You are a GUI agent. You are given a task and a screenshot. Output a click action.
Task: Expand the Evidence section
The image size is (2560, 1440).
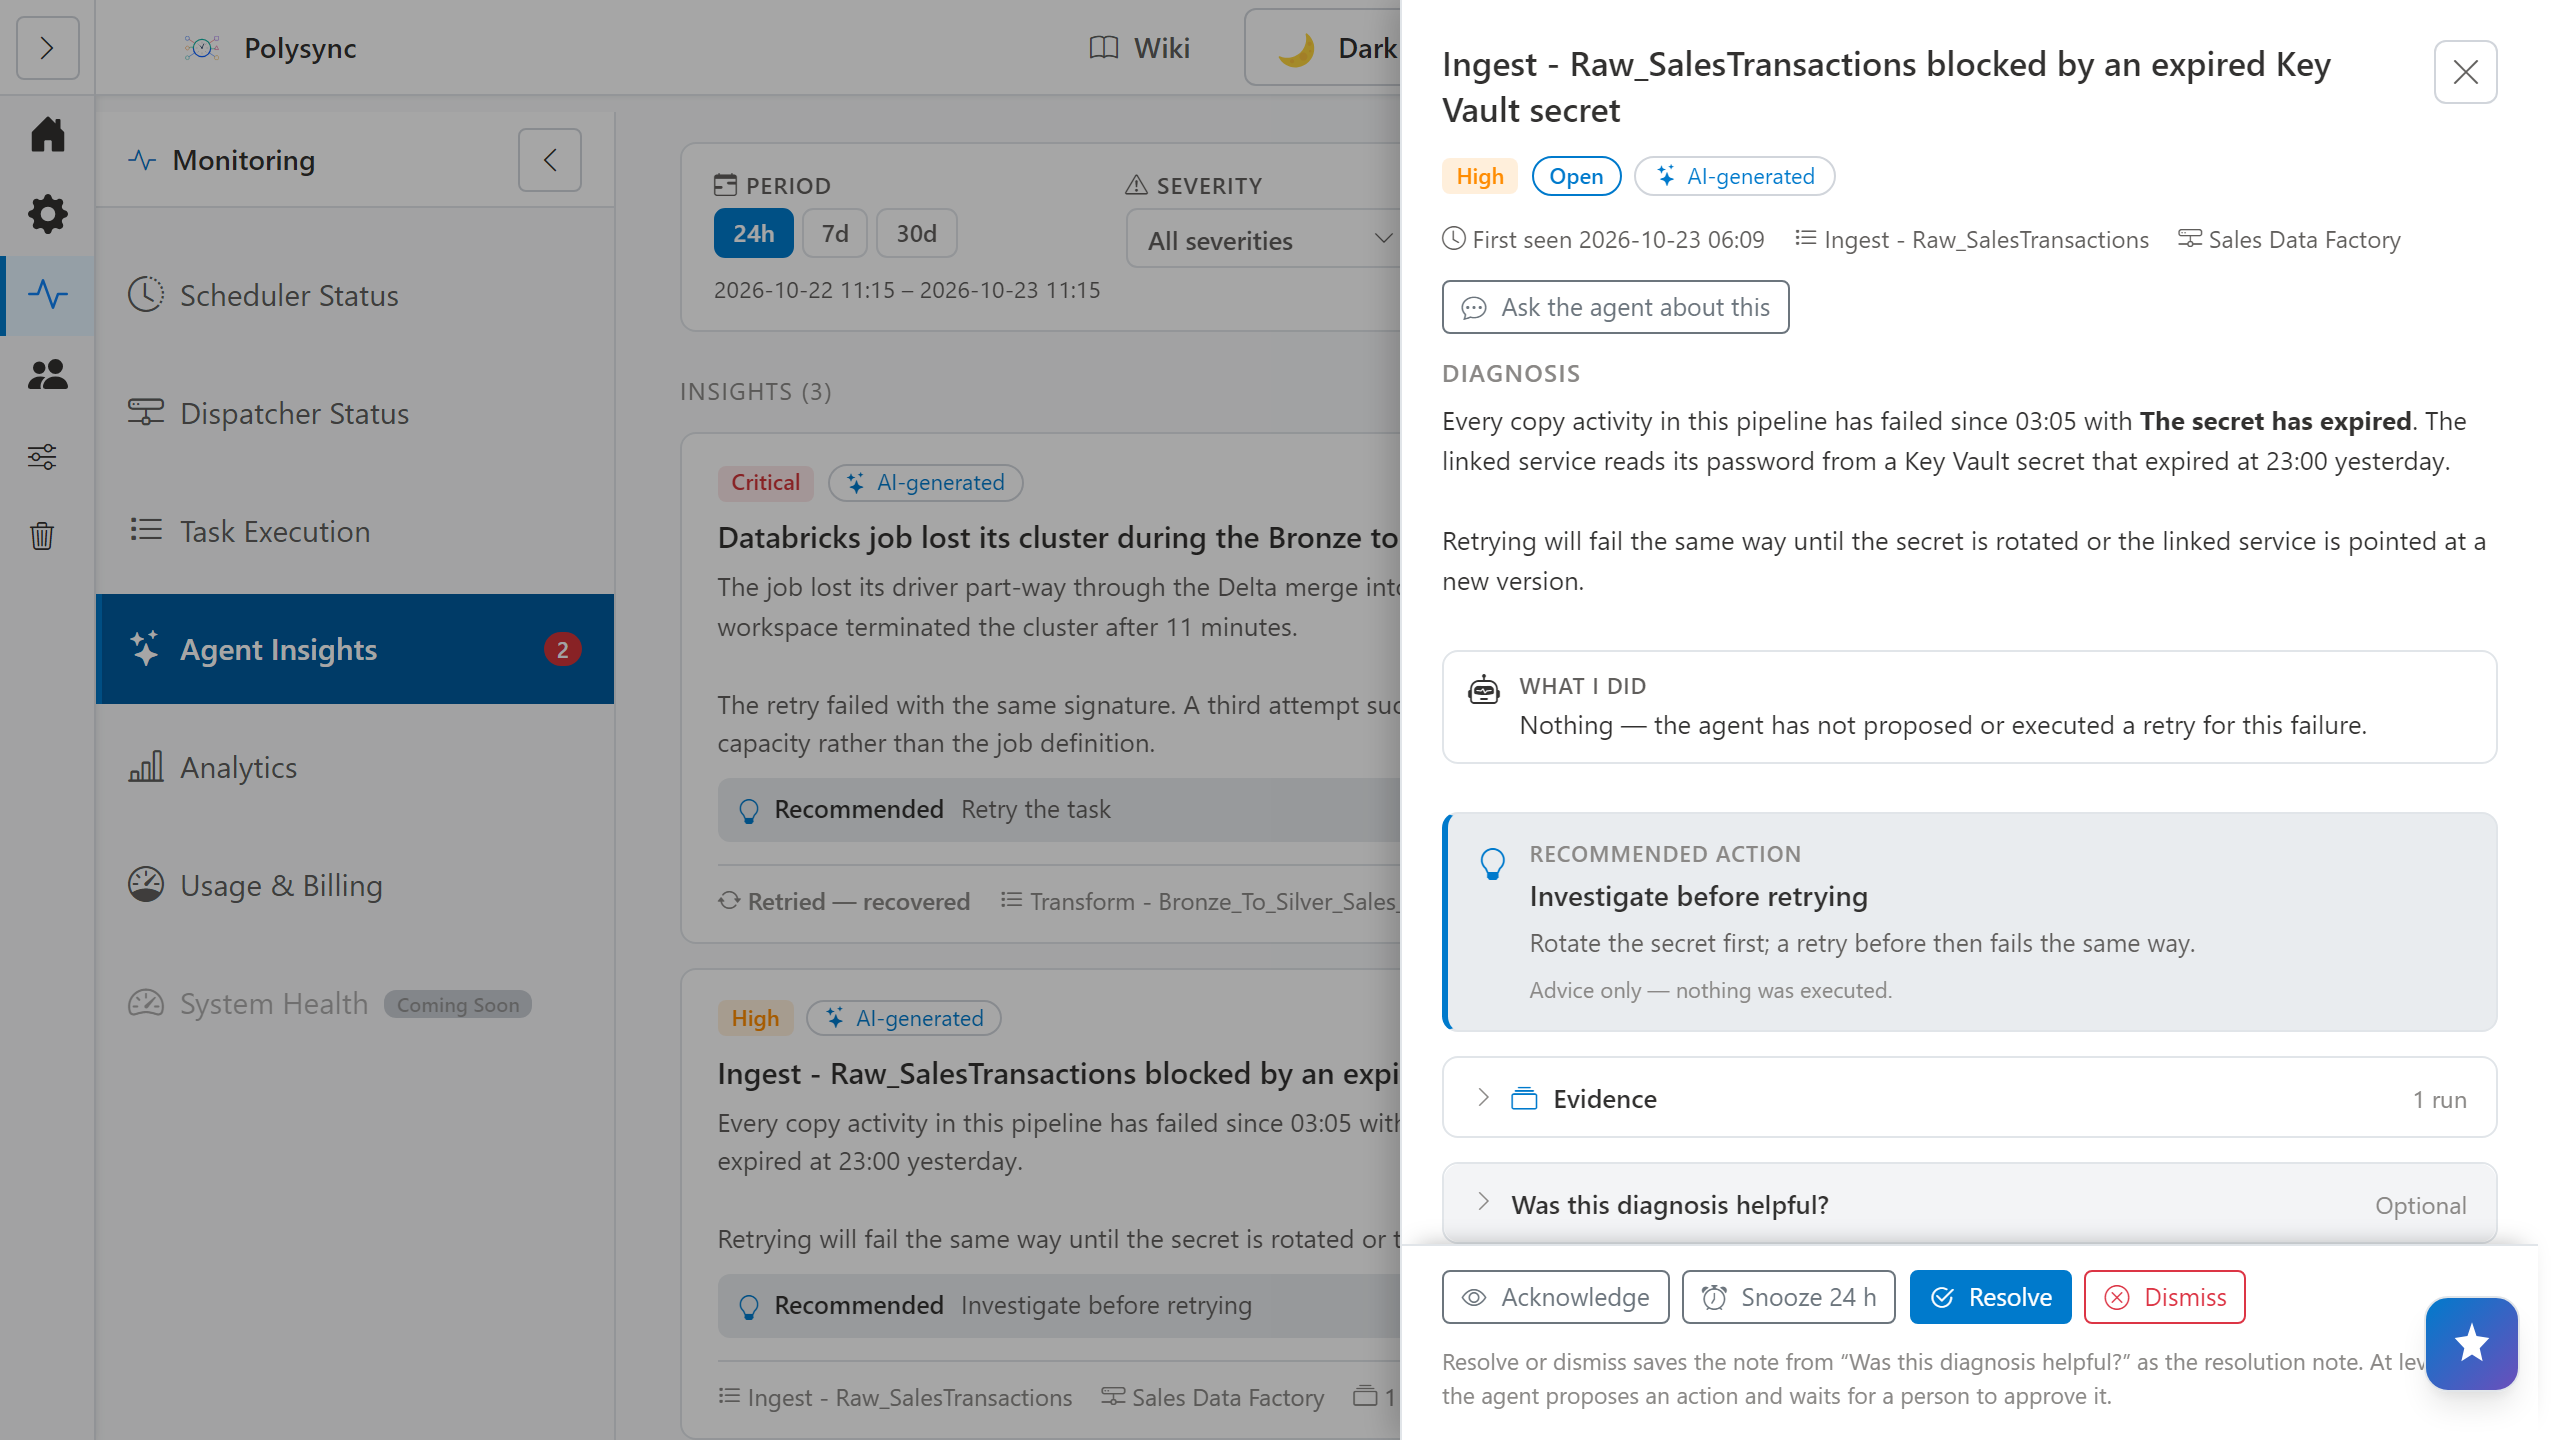tap(1969, 1098)
